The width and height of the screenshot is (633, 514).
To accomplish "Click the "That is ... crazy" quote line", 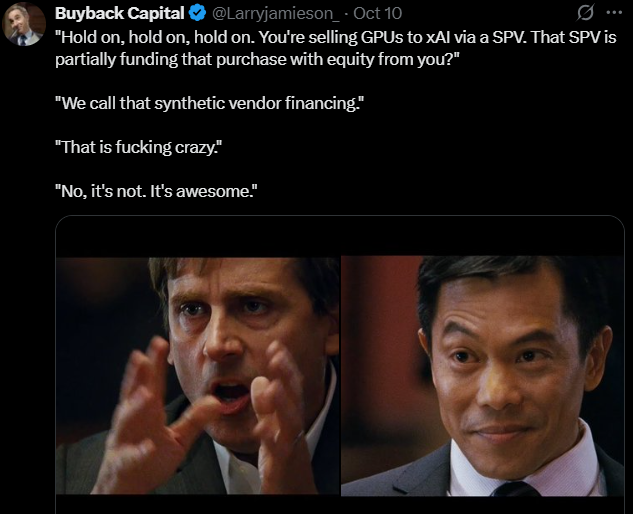I will (x=137, y=148).
